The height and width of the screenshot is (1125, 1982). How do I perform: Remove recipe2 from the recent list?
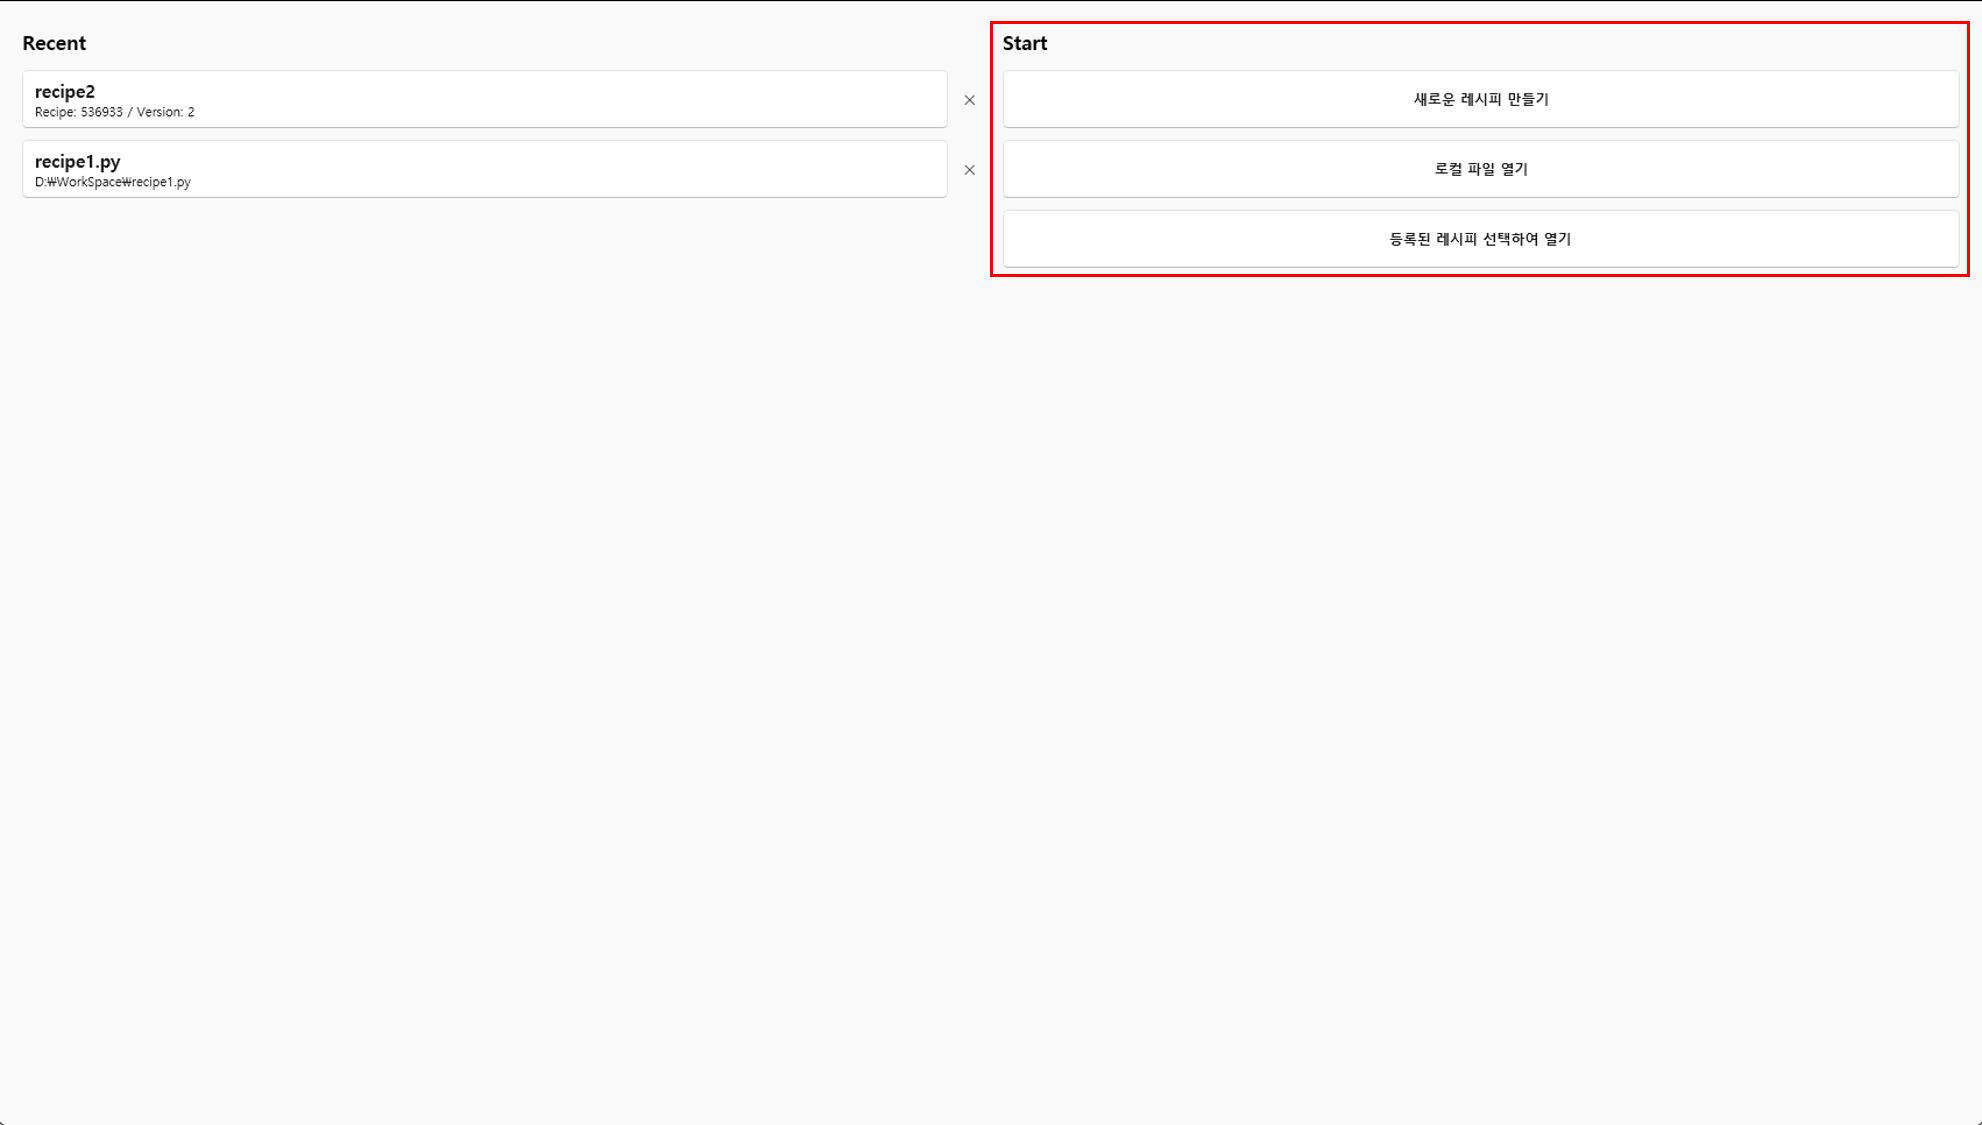pyautogui.click(x=969, y=100)
